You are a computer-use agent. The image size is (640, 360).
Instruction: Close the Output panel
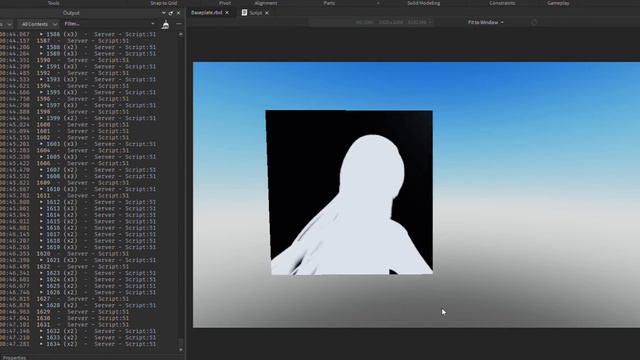click(178, 13)
